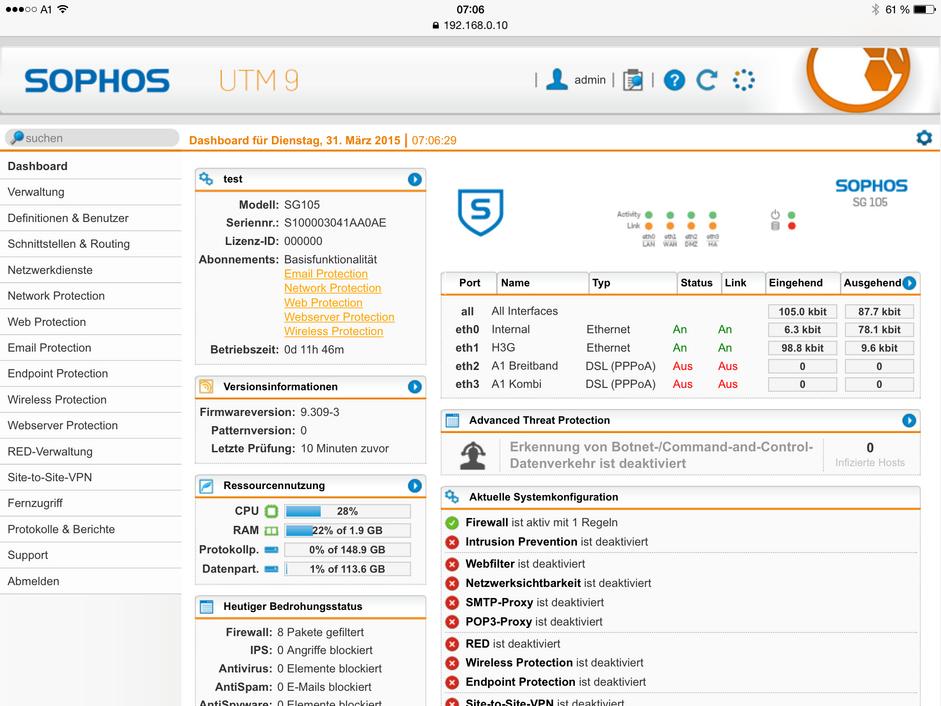The width and height of the screenshot is (941, 706).
Task: Follow the Web Protection subscription link
Action: click(x=323, y=303)
